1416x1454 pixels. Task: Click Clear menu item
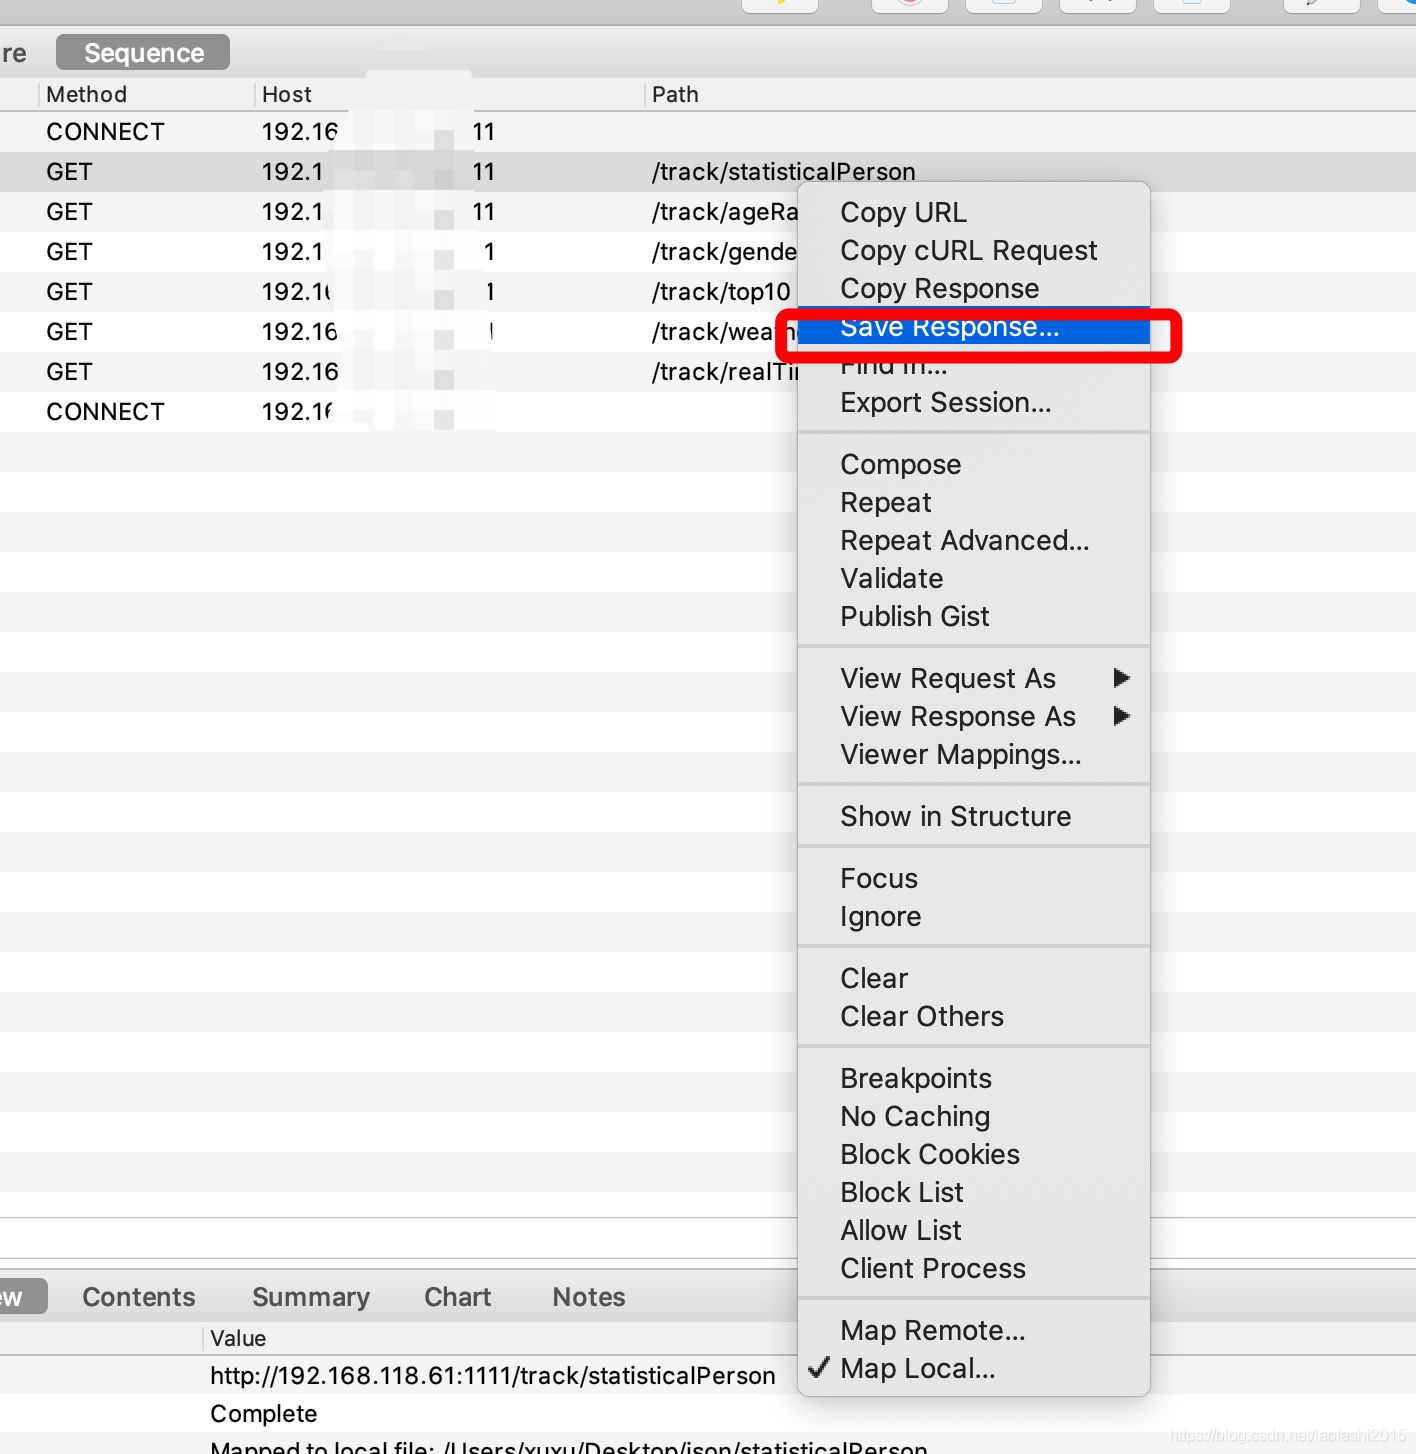(974, 979)
